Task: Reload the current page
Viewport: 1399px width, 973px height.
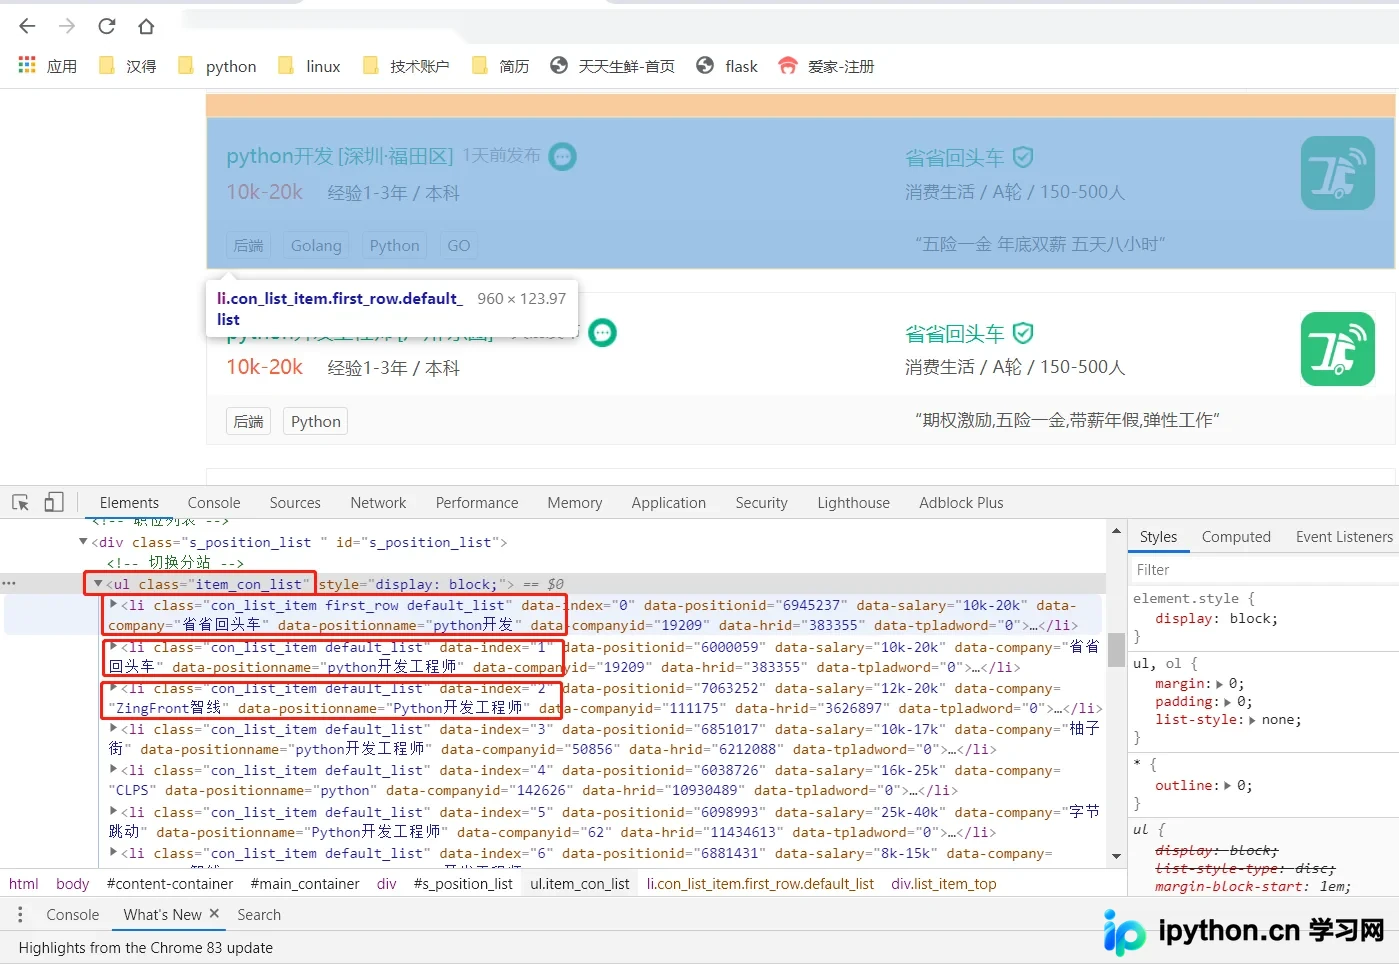Action: [x=107, y=26]
